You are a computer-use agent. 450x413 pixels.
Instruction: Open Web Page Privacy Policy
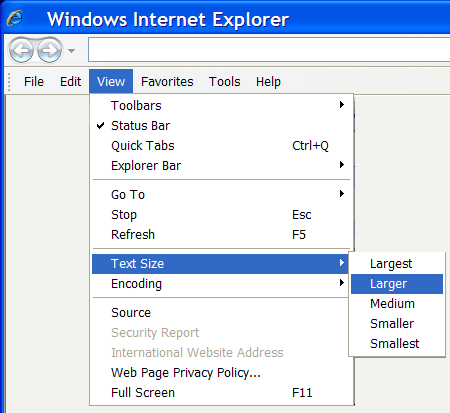[x=221, y=373]
